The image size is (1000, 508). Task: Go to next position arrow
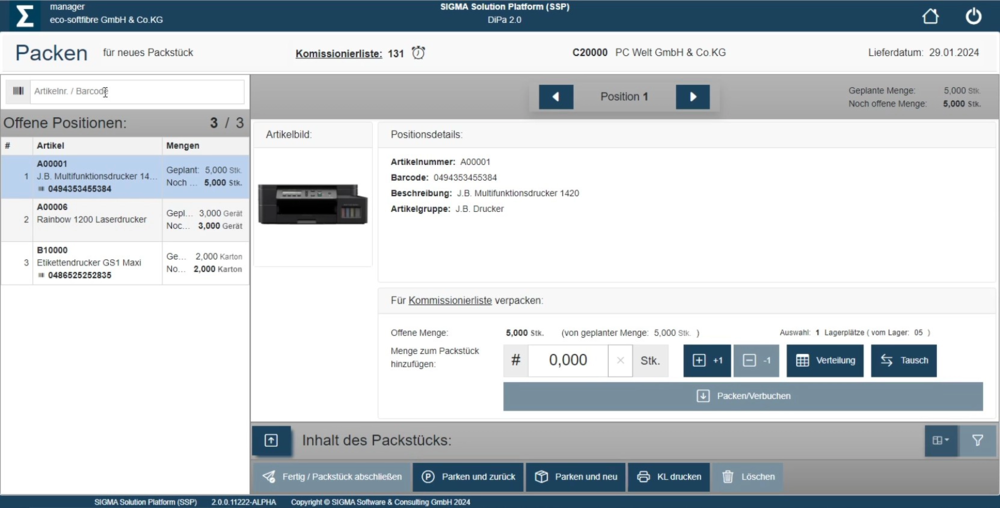[x=692, y=97]
